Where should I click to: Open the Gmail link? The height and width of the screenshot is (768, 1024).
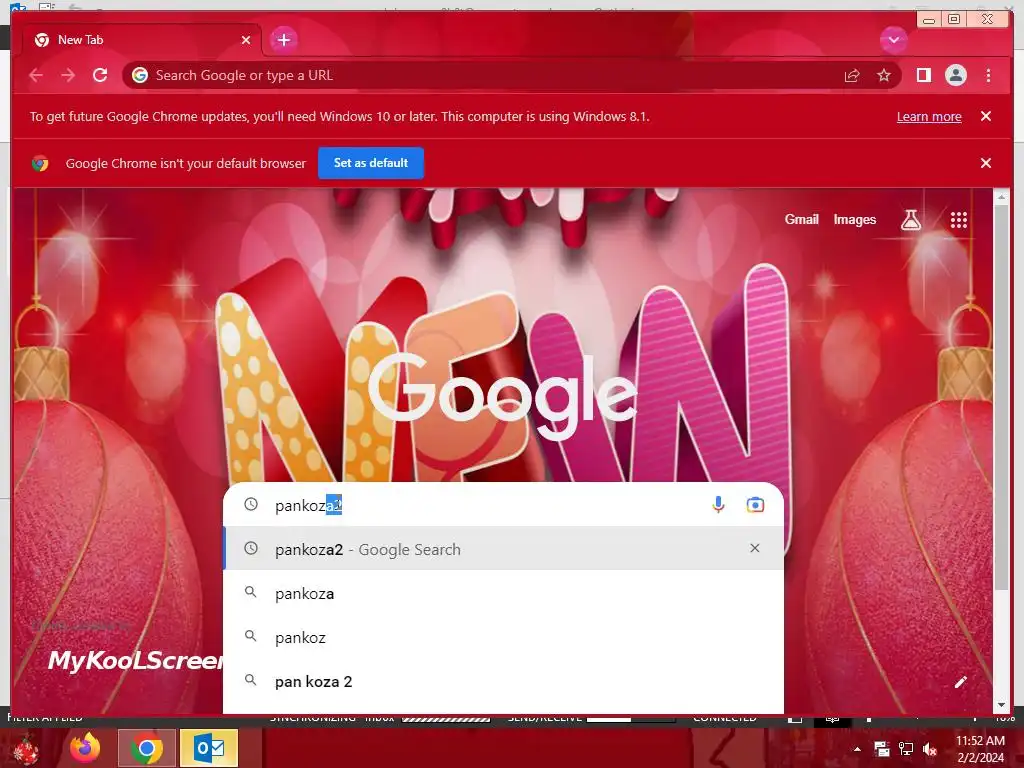point(801,220)
